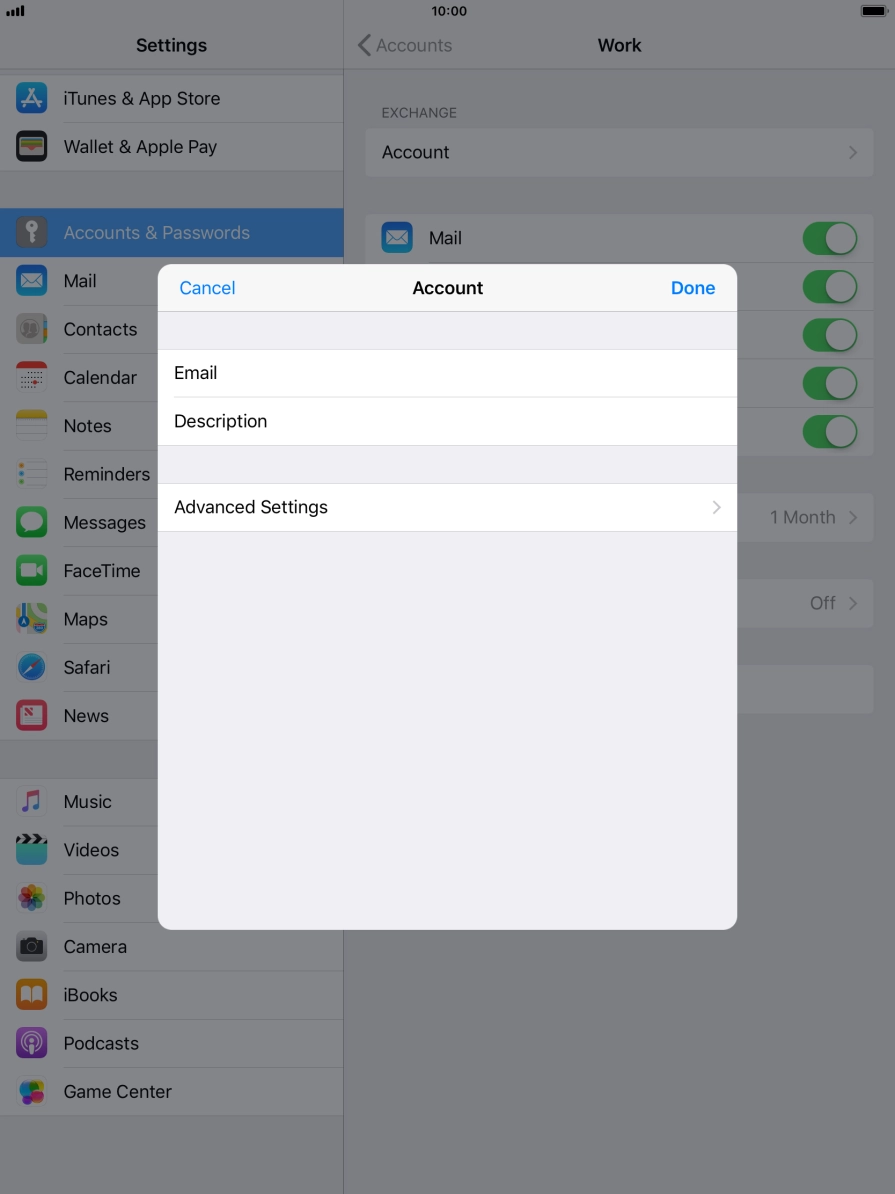Go back to Accounts
This screenshot has height=1194, width=895.
404,45
